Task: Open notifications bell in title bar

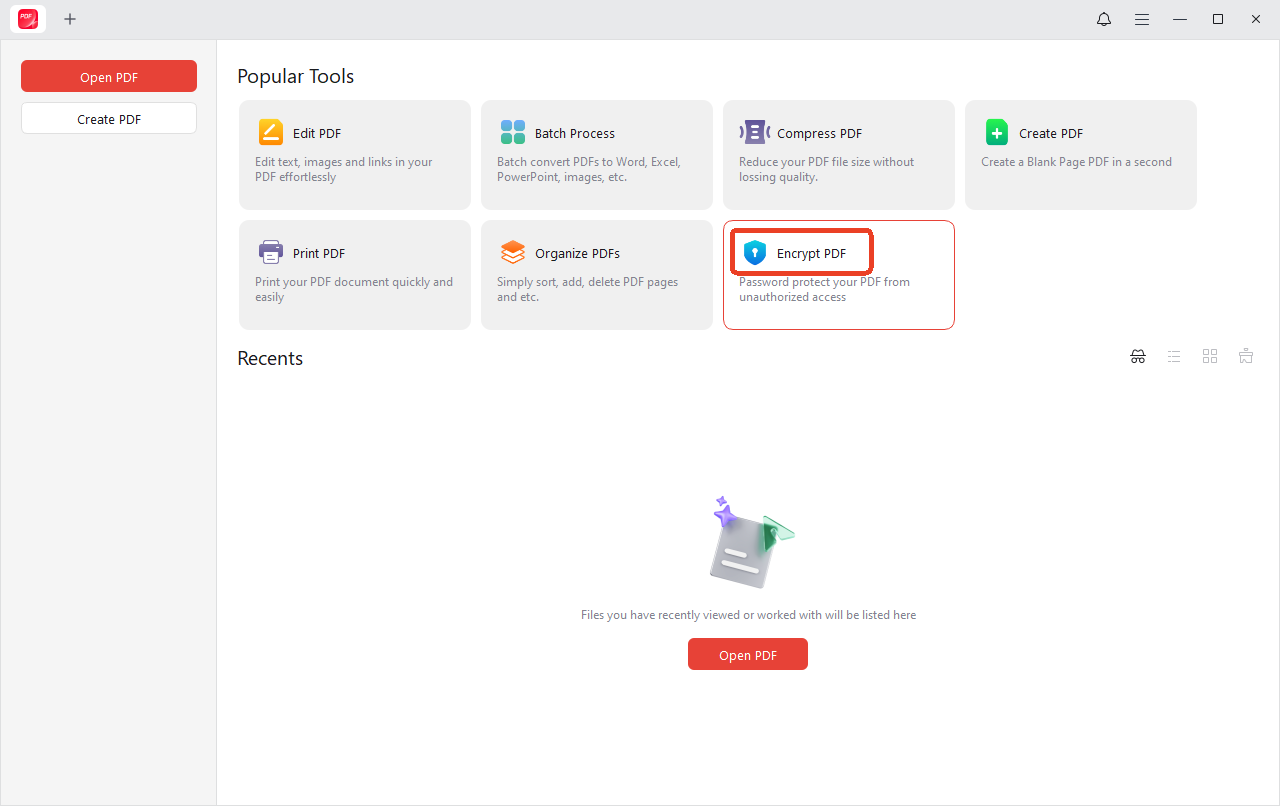Action: tap(1104, 19)
